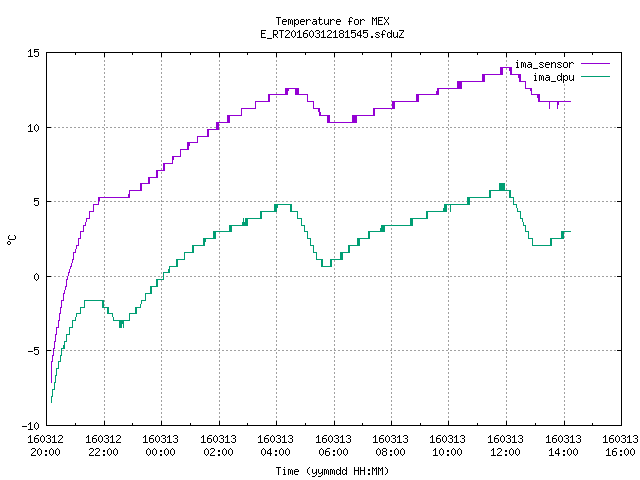640x480 pixels.
Task: Click the y-axis value -10
Action: pyautogui.click(x=31, y=426)
